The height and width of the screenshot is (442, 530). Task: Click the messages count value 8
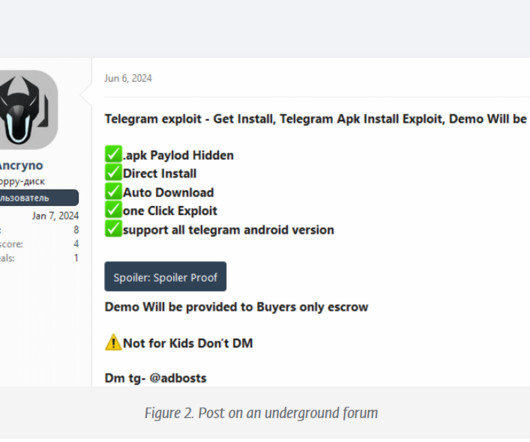tap(76, 230)
